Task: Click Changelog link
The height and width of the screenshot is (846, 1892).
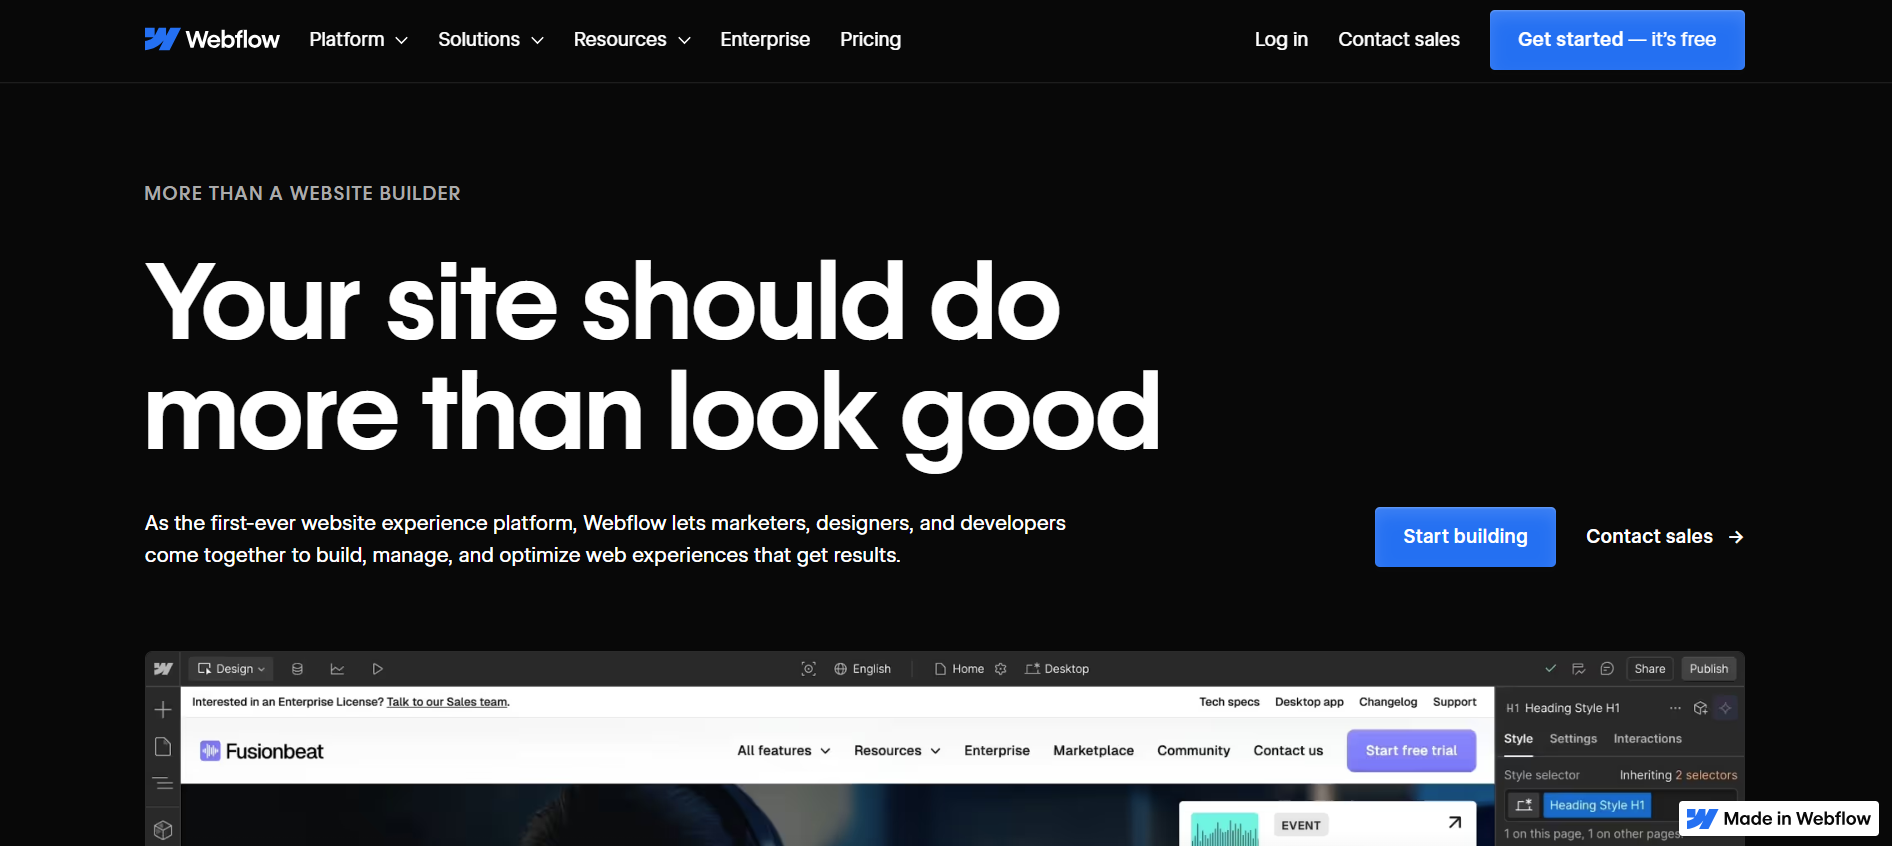Action: [1388, 702]
